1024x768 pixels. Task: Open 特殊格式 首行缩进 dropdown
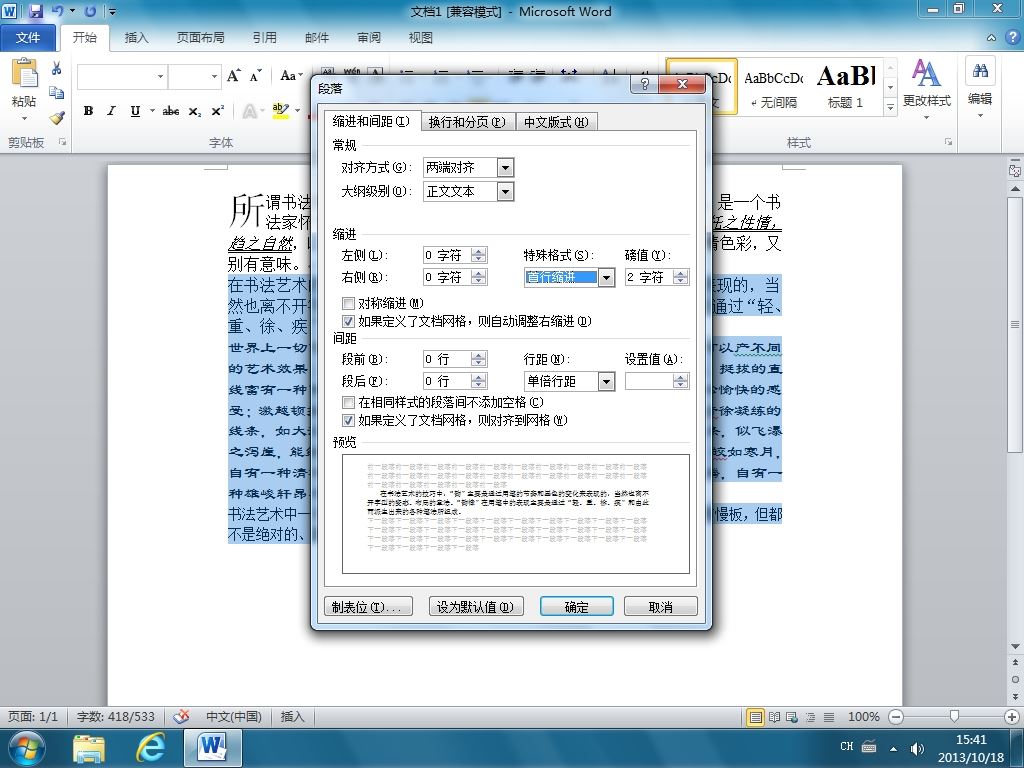click(606, 278)
